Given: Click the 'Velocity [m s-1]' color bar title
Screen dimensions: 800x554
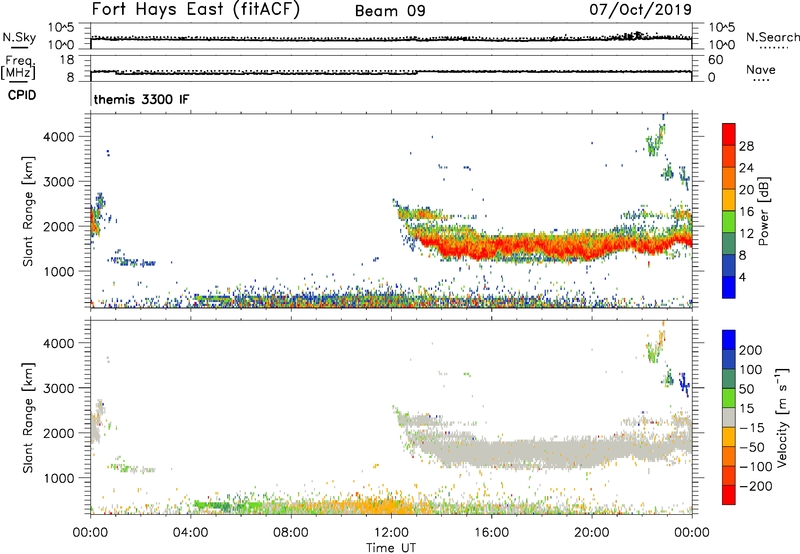Looking at the screenshot, I should [x=782, y=417].
